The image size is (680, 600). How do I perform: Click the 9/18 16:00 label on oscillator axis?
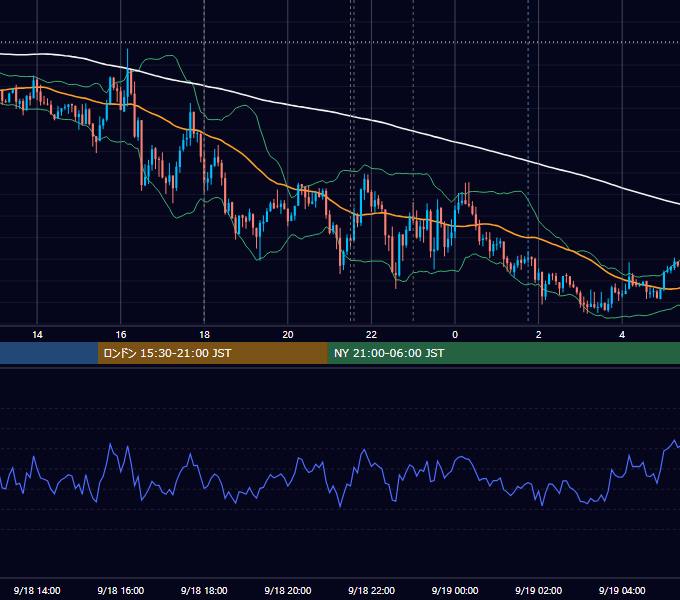tap(121, 590)
